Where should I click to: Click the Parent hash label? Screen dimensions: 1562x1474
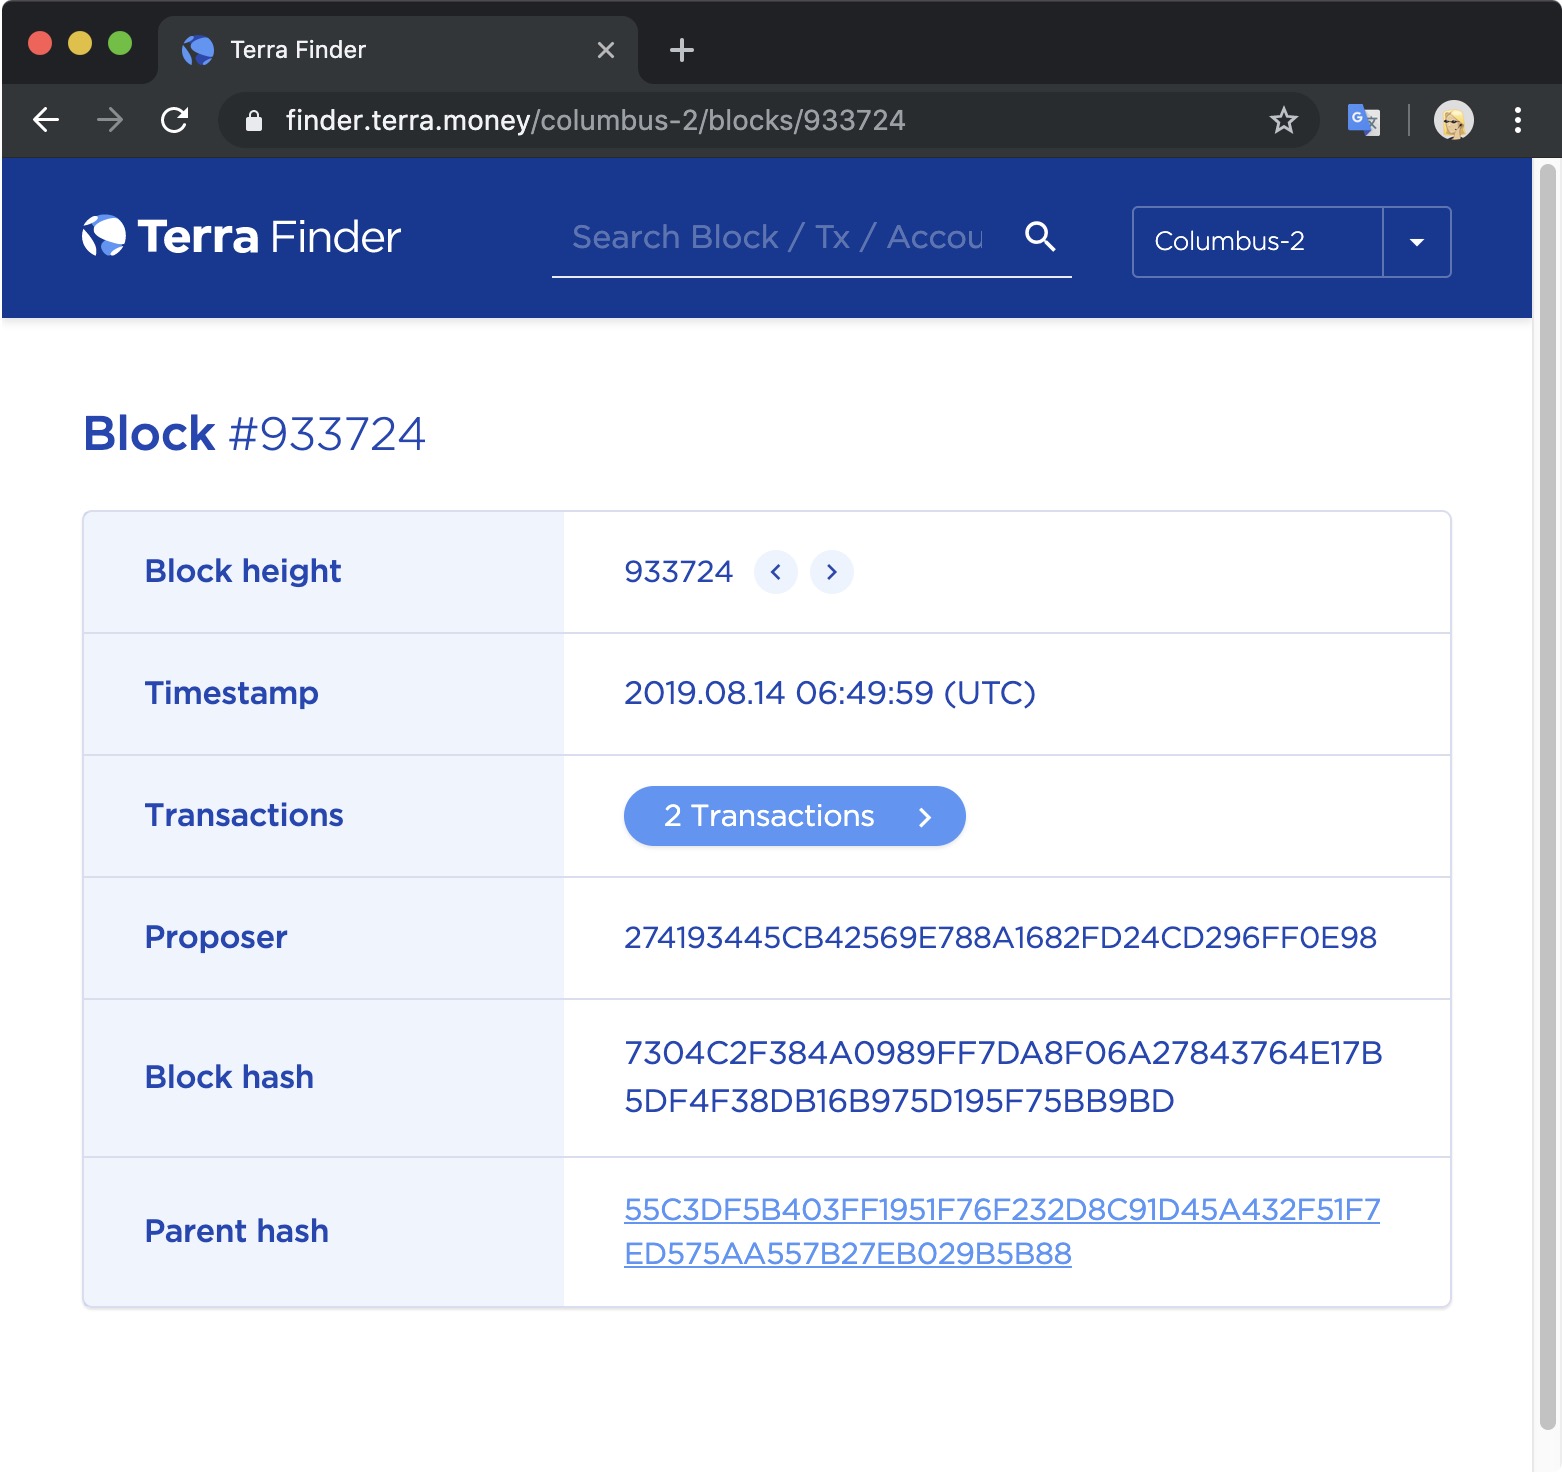click(x=237, y=1231)
